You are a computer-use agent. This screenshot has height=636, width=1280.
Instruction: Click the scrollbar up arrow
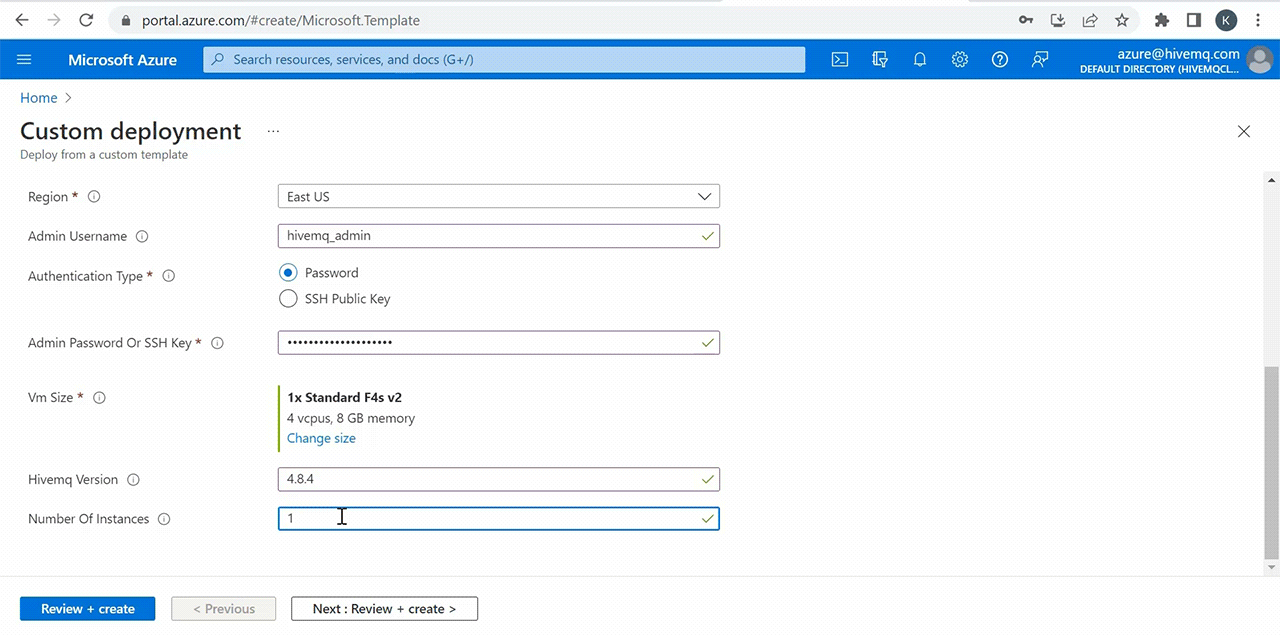pos(1272,180)
